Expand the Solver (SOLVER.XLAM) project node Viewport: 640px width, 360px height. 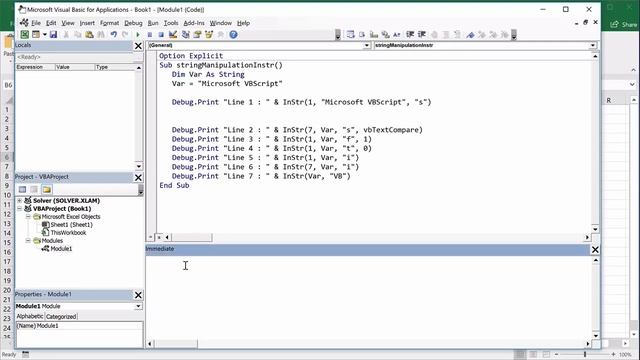pyautogui.click(x=20, y=201)
